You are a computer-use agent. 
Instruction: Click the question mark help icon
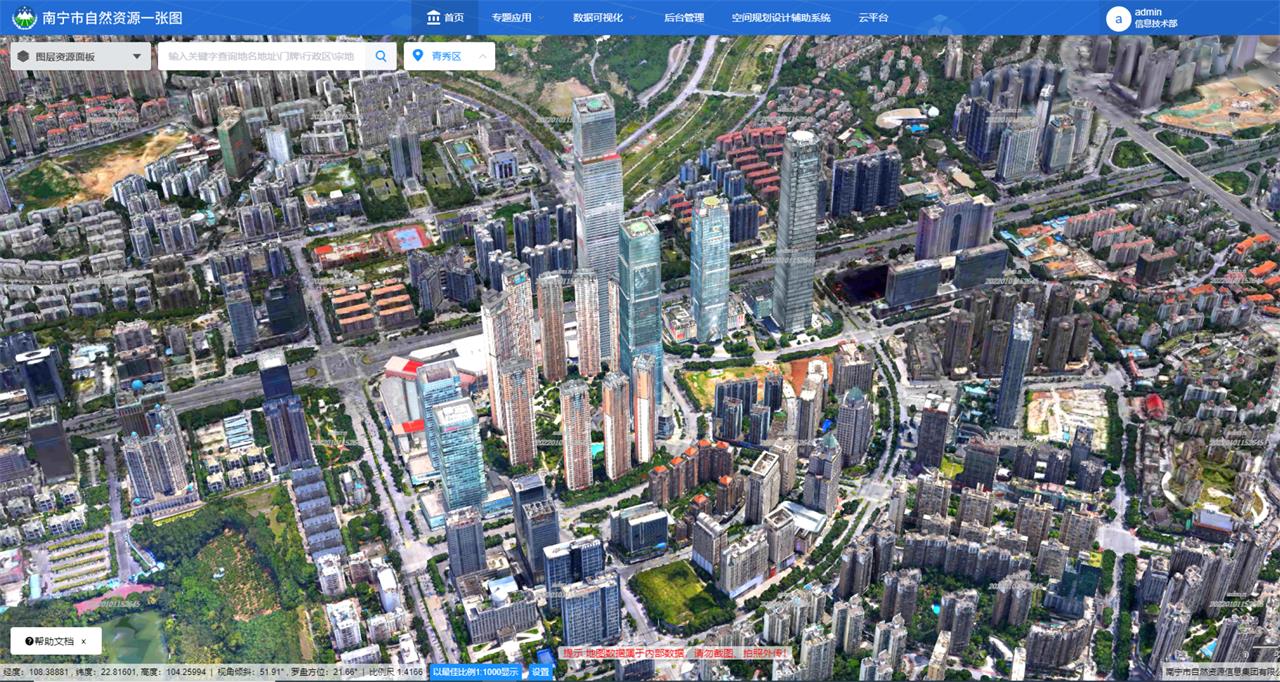pos(29,641)
